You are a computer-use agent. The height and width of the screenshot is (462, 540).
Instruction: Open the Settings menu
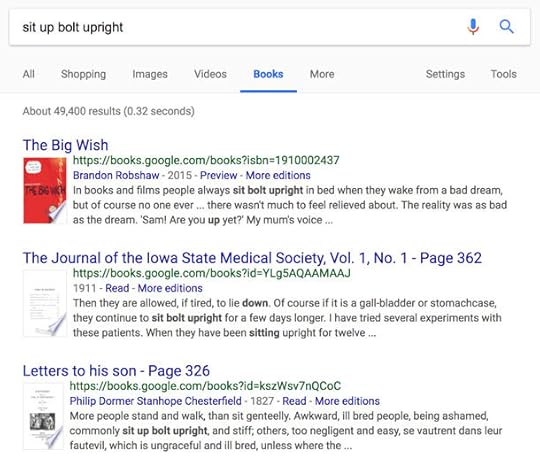[445, 74]
